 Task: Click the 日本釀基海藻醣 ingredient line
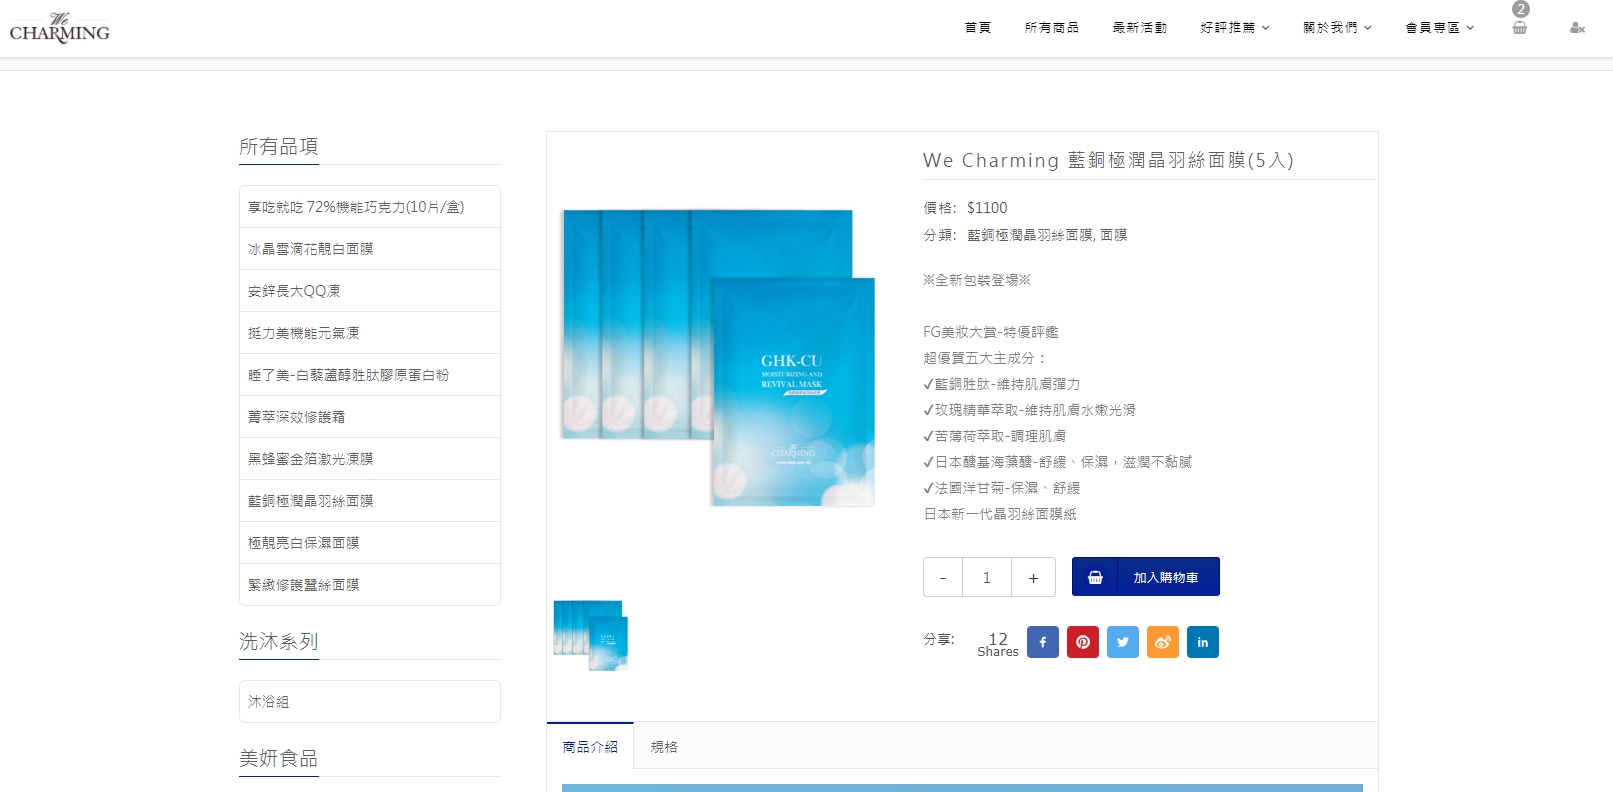pos(1058,462)
